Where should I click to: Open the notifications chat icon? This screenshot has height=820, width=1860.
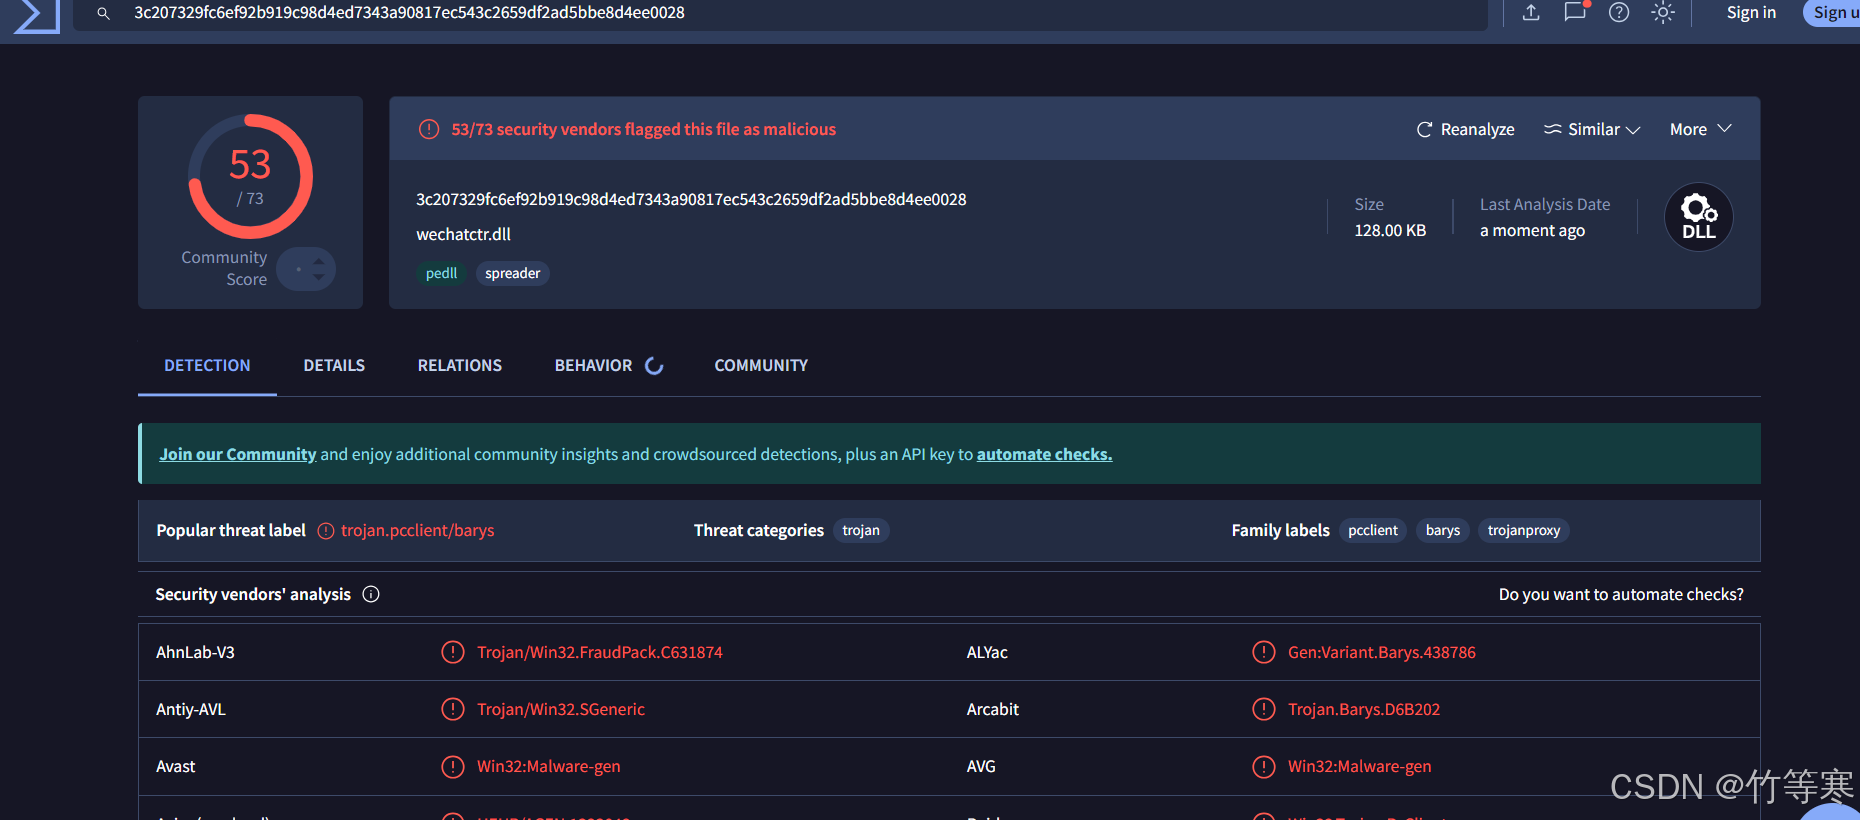tap(1575, 12)
